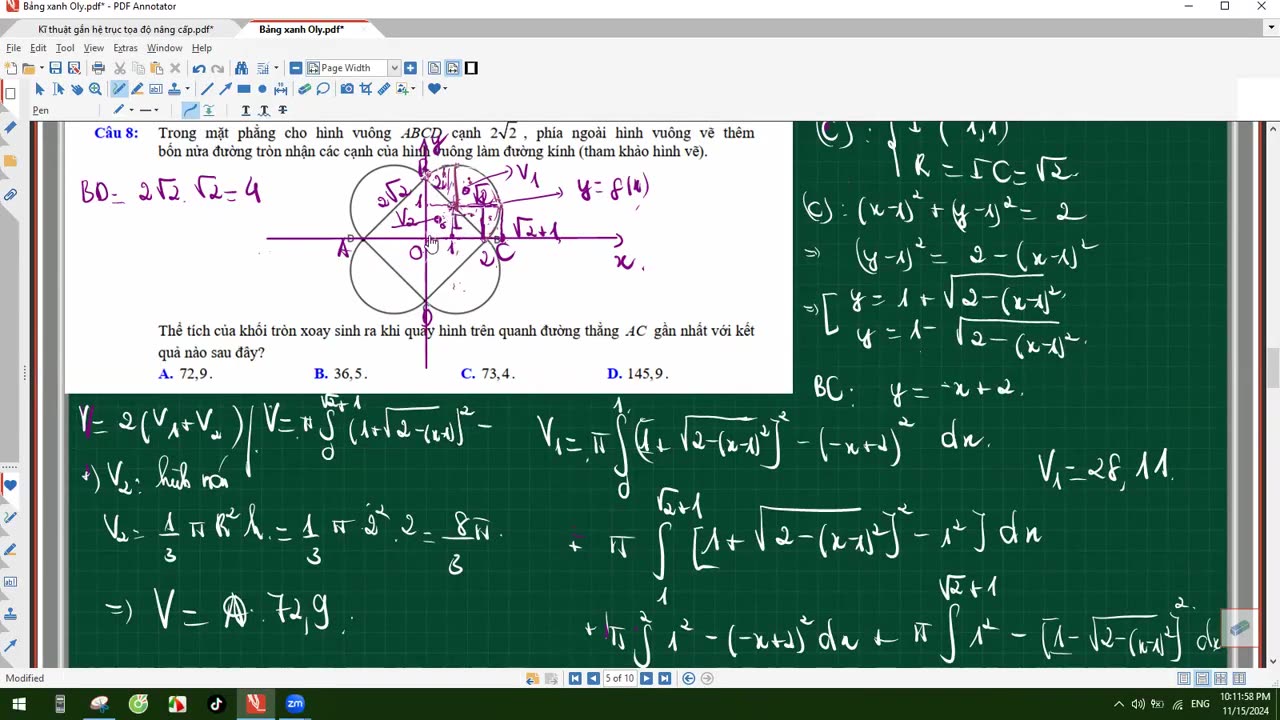
Task: Select the Zoom magnifier tool
Action: tap(95, 89)
